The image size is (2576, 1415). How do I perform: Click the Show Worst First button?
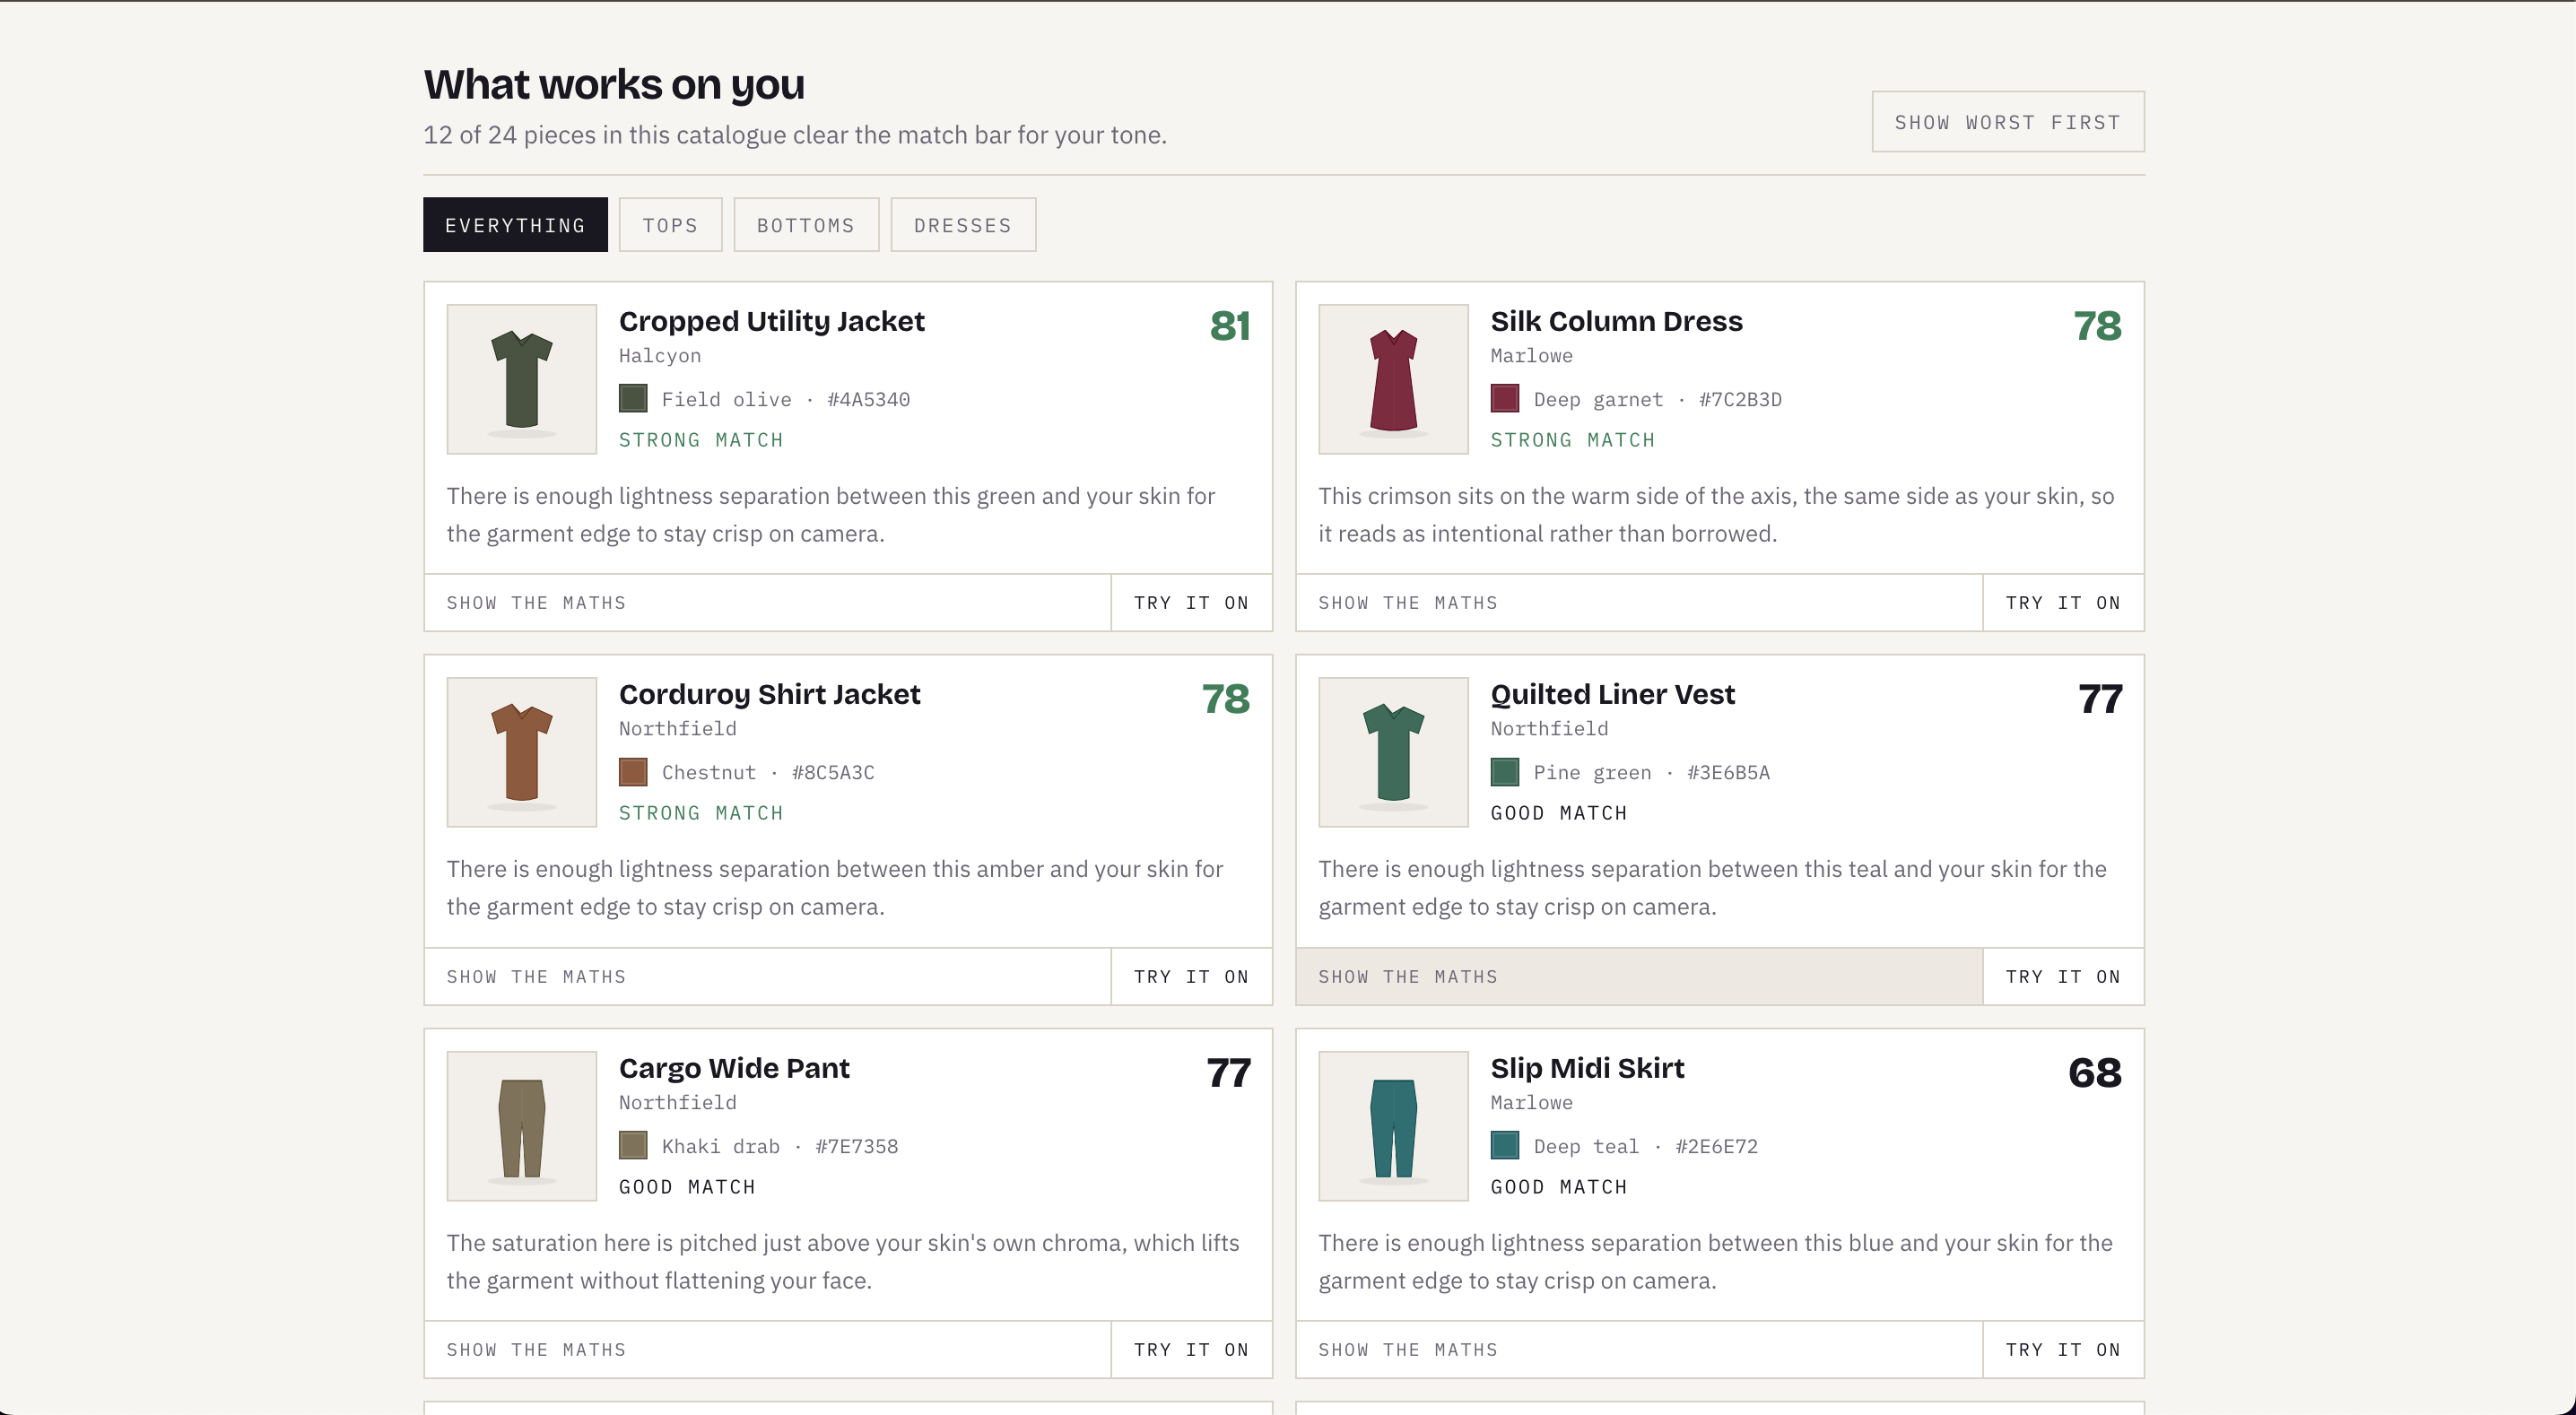tap(2008, 122)
